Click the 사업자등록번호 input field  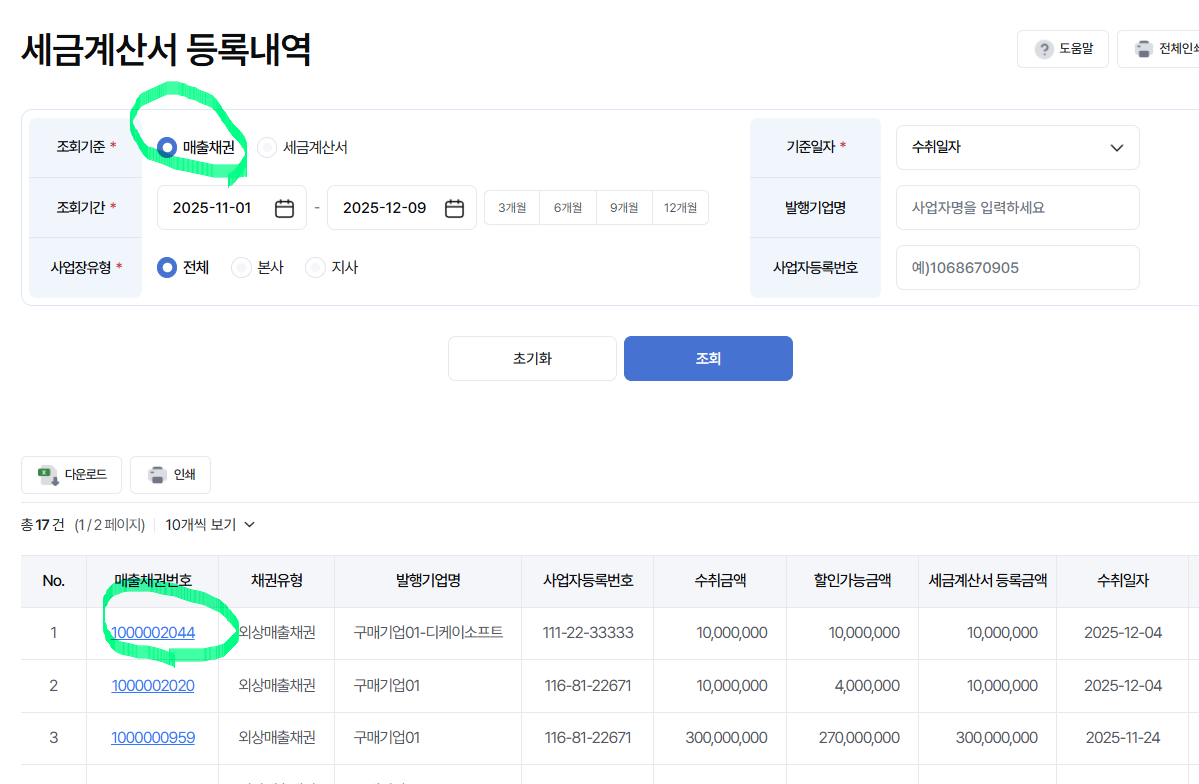[1017, 268]
